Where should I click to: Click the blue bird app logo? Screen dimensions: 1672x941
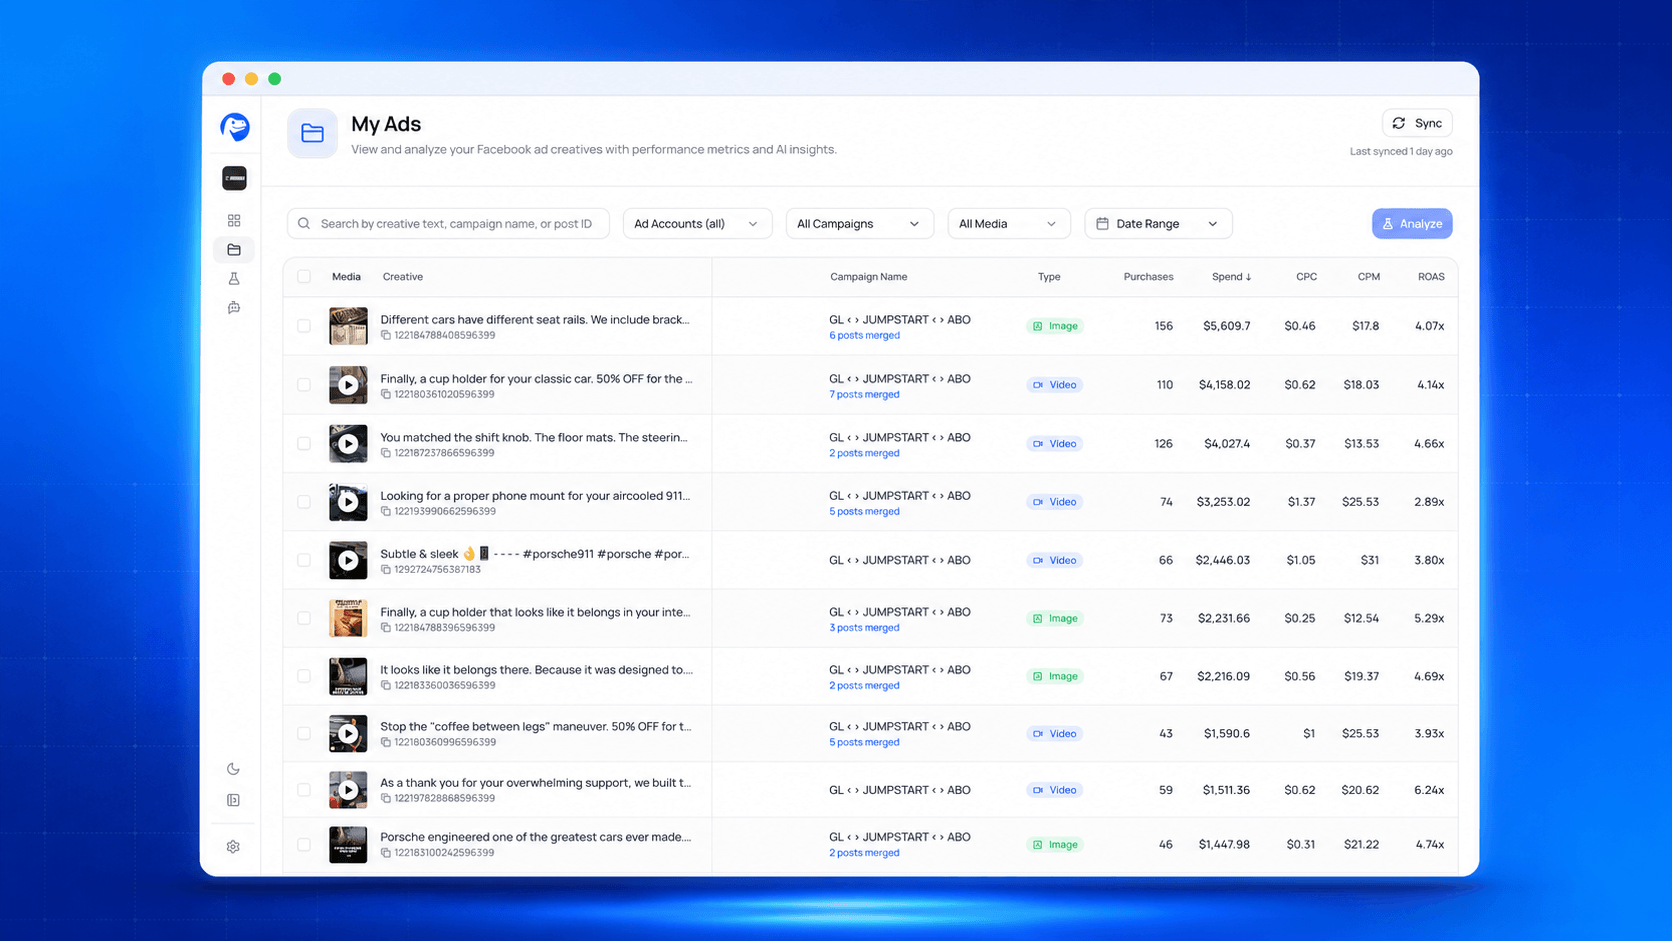click(235, 127)
